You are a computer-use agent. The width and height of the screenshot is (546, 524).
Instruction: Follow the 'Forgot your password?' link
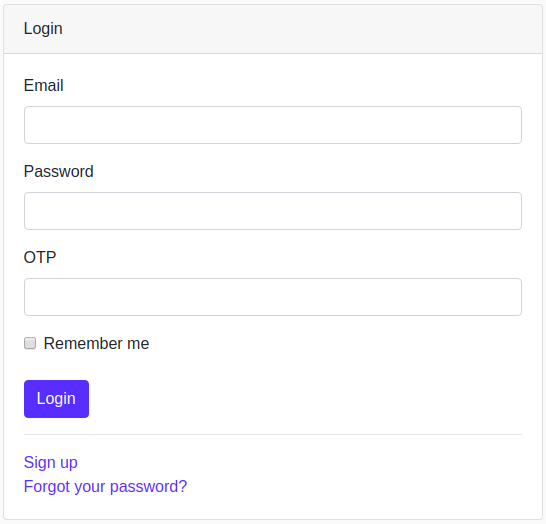point(105,486)
